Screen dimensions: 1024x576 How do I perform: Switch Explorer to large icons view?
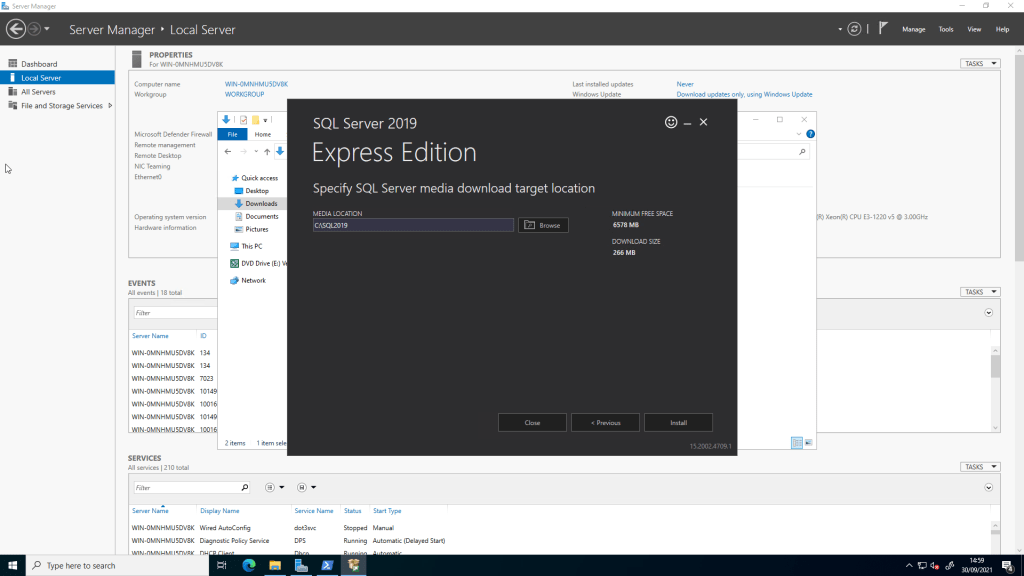pos(808,442)
